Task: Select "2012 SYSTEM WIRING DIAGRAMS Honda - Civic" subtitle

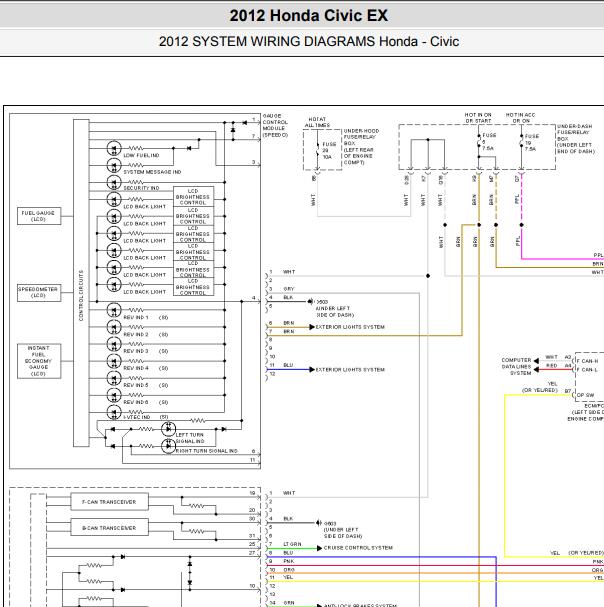Action: (309, 41)
